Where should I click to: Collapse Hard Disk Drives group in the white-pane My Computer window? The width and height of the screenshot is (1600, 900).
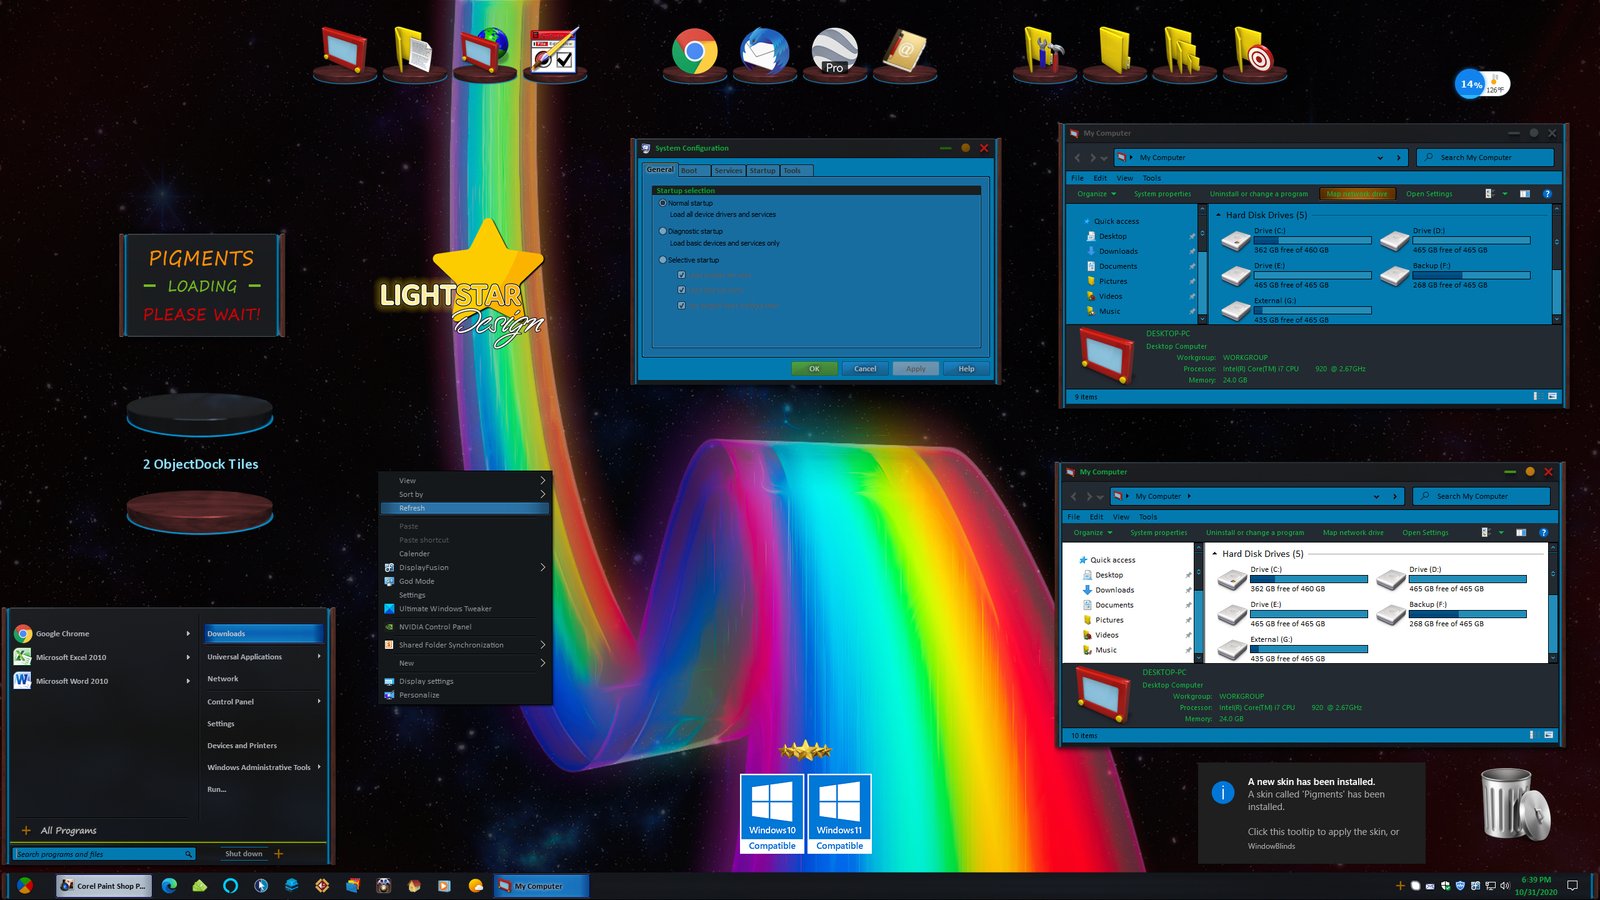[1214, 553]
